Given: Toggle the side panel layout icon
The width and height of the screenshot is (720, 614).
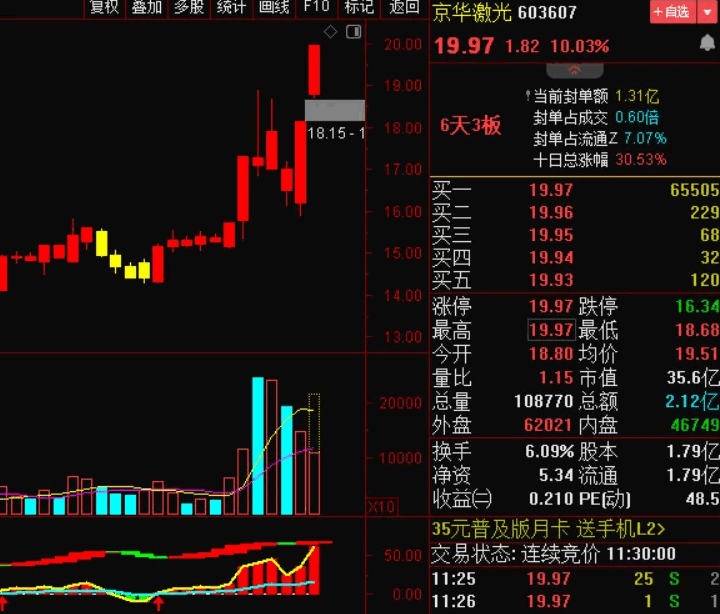Looking at the screenshot, I should [x=354, y=32].
